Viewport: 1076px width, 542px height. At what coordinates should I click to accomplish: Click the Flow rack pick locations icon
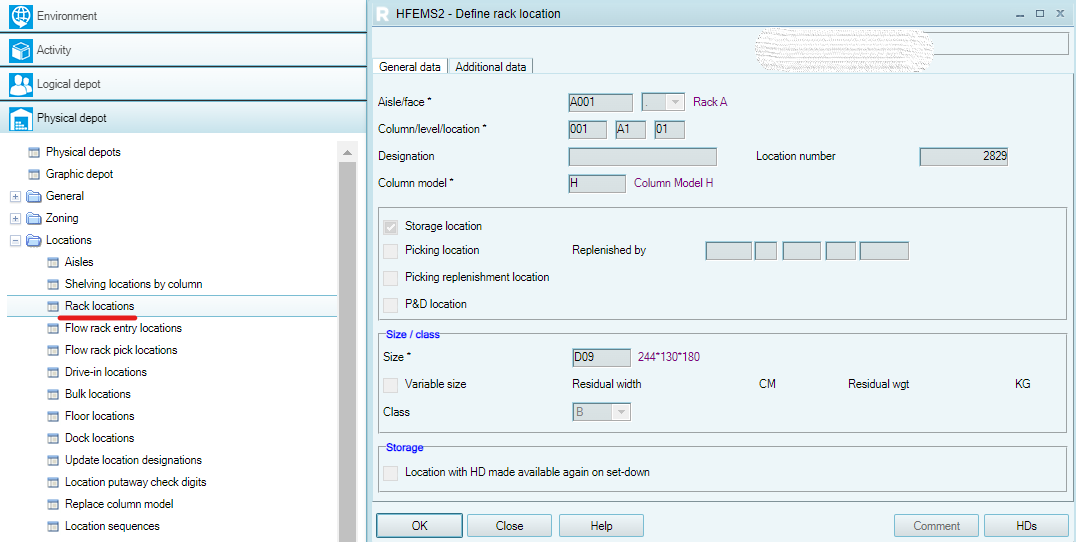point(53,350)
